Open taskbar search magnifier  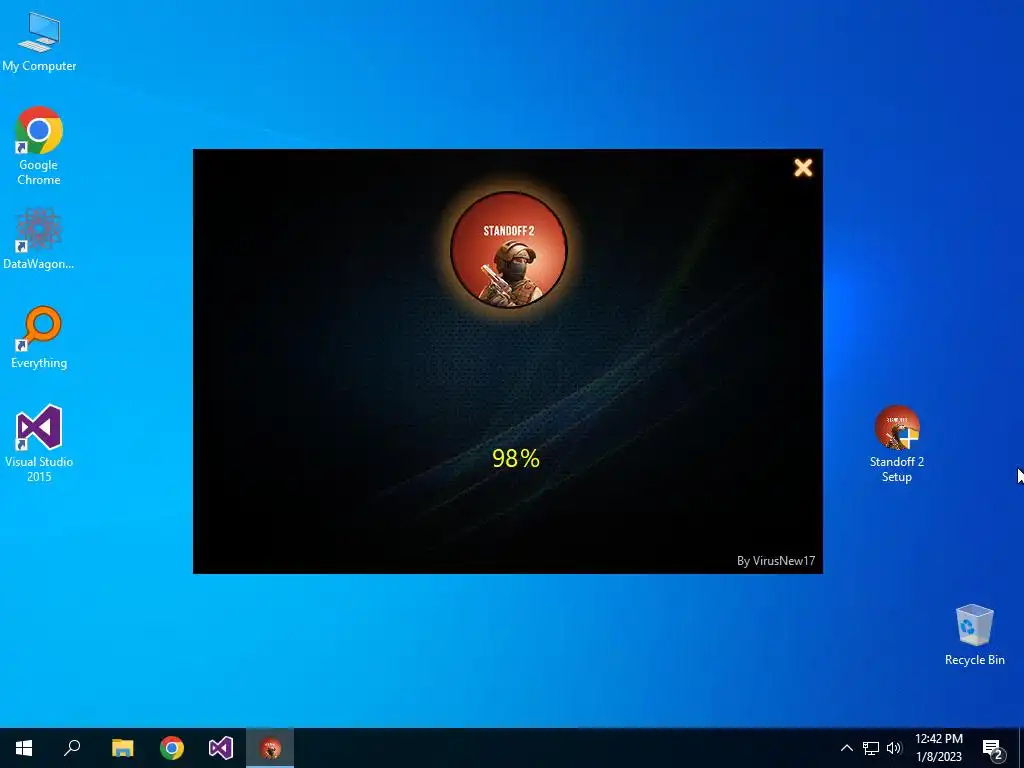tap(72, 748)
